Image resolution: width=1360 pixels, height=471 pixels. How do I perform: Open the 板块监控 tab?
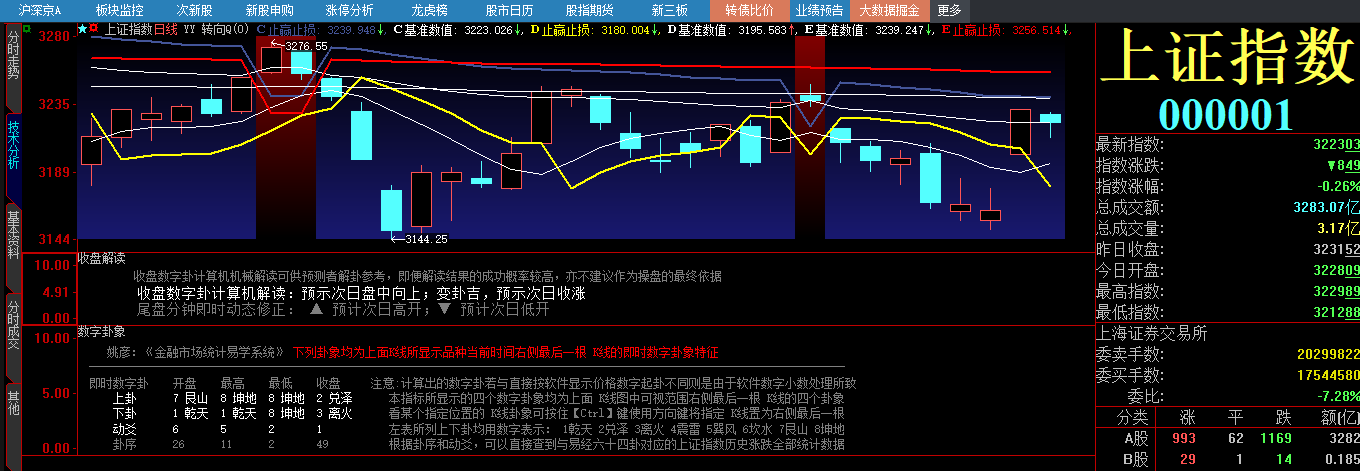(120, 10)
